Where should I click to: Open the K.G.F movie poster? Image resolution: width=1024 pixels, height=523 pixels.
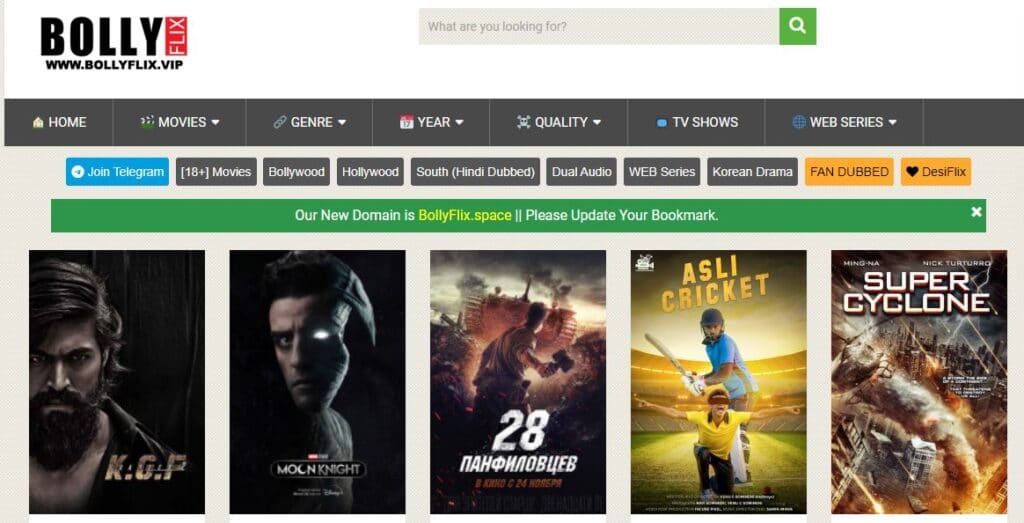click(117, 381)
